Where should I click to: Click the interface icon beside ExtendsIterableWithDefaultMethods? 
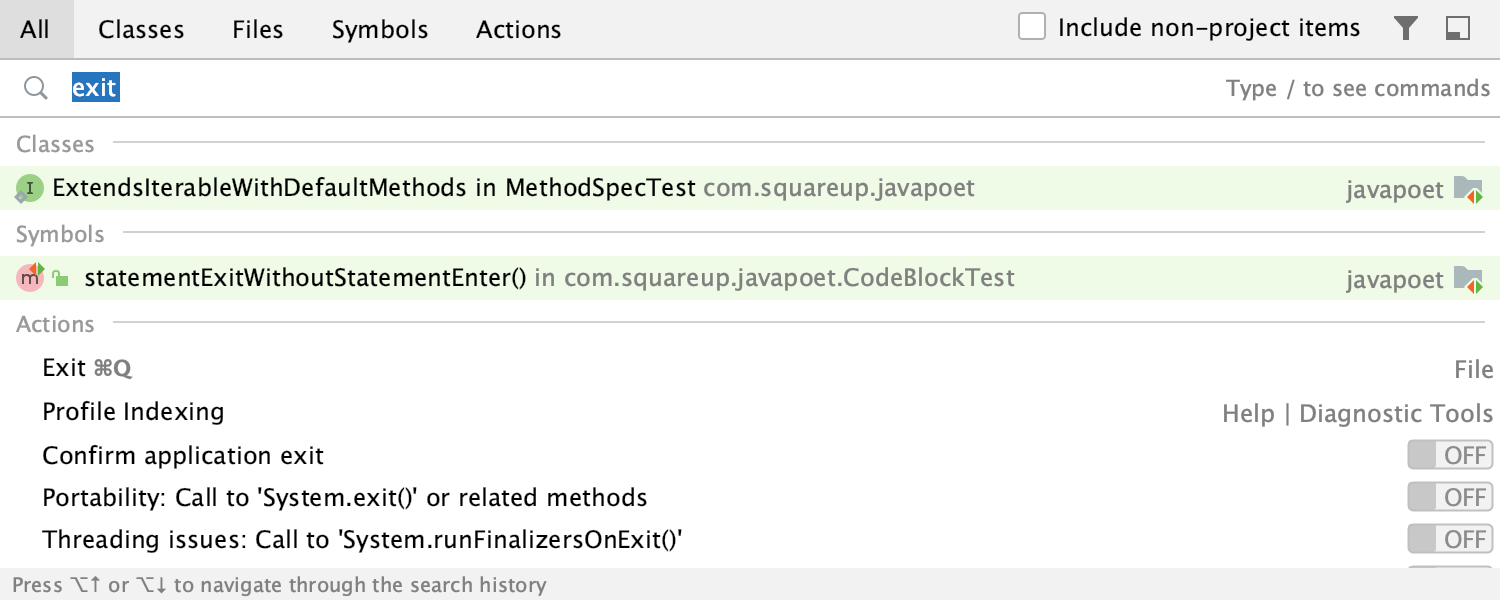[x=30, y=188]
